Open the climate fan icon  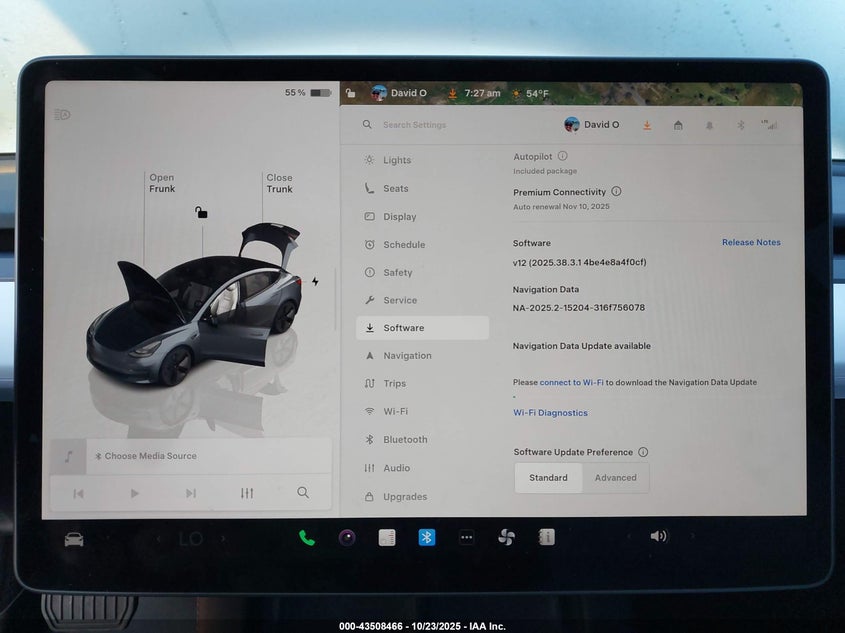(x=506, y=537)
